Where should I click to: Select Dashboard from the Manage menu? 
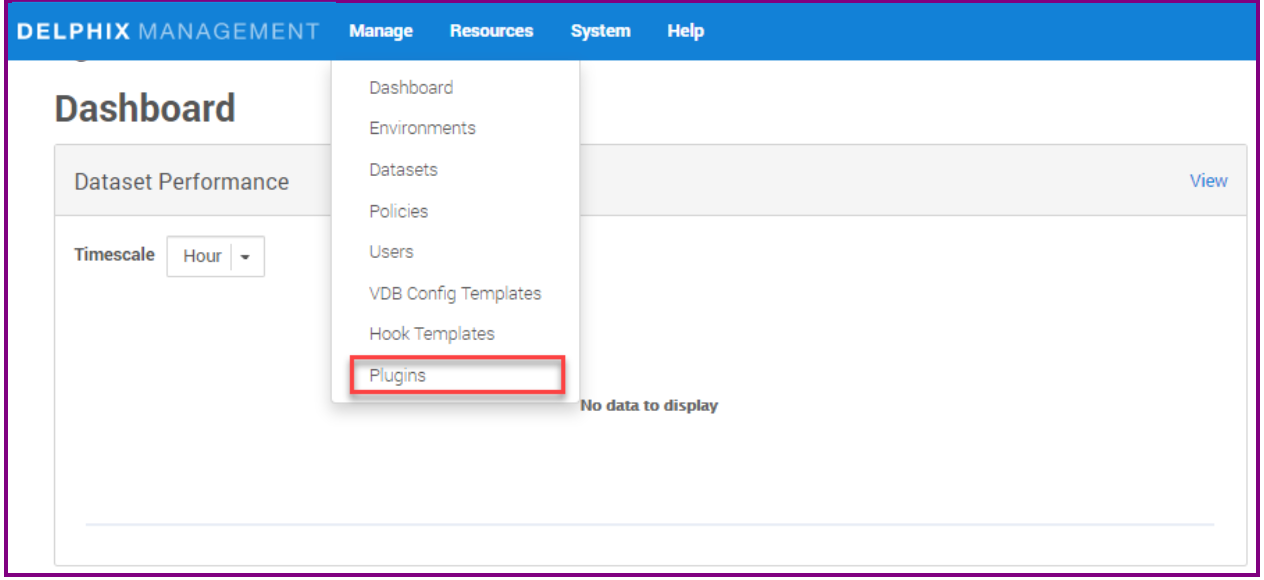tap(411, 88)
